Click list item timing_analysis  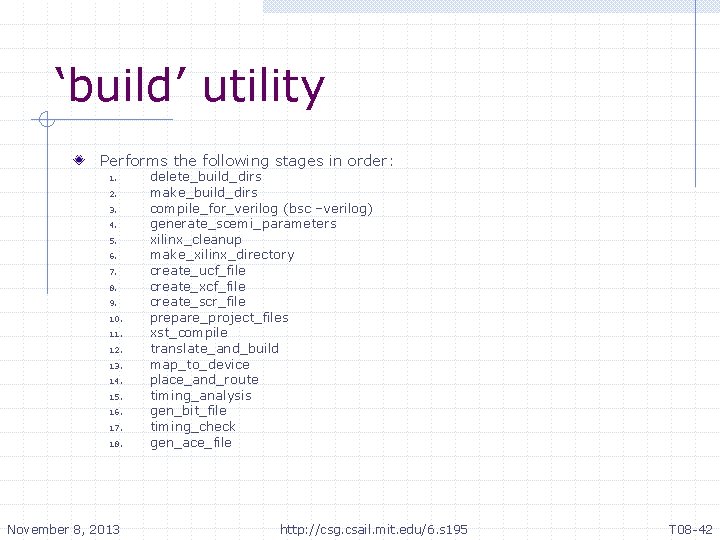tap(201, 396)
